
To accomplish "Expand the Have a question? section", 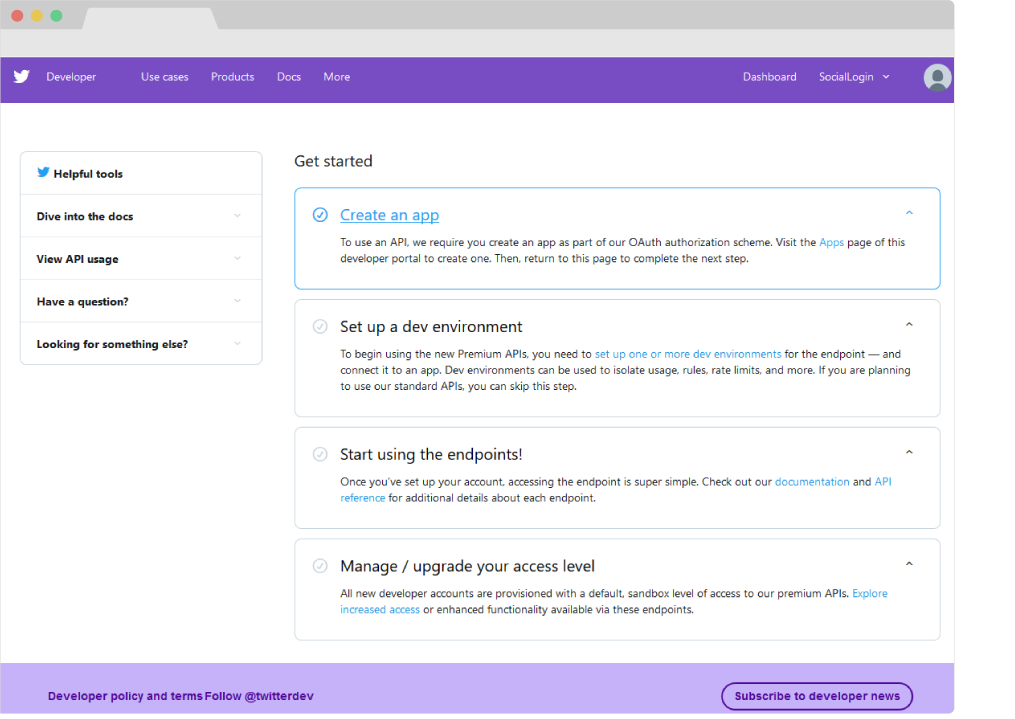I will coord(237,301).
